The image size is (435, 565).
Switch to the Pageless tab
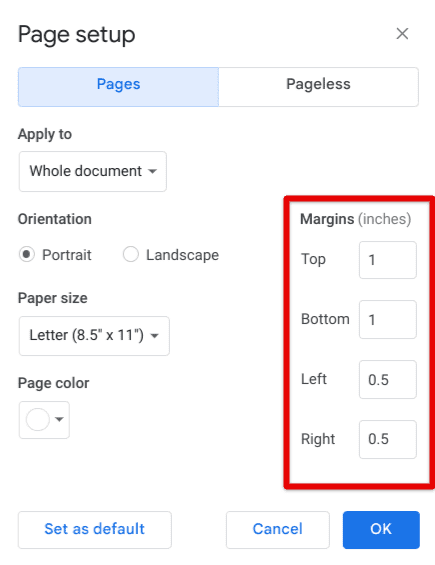pyautogui.click(x=319, y=87)
